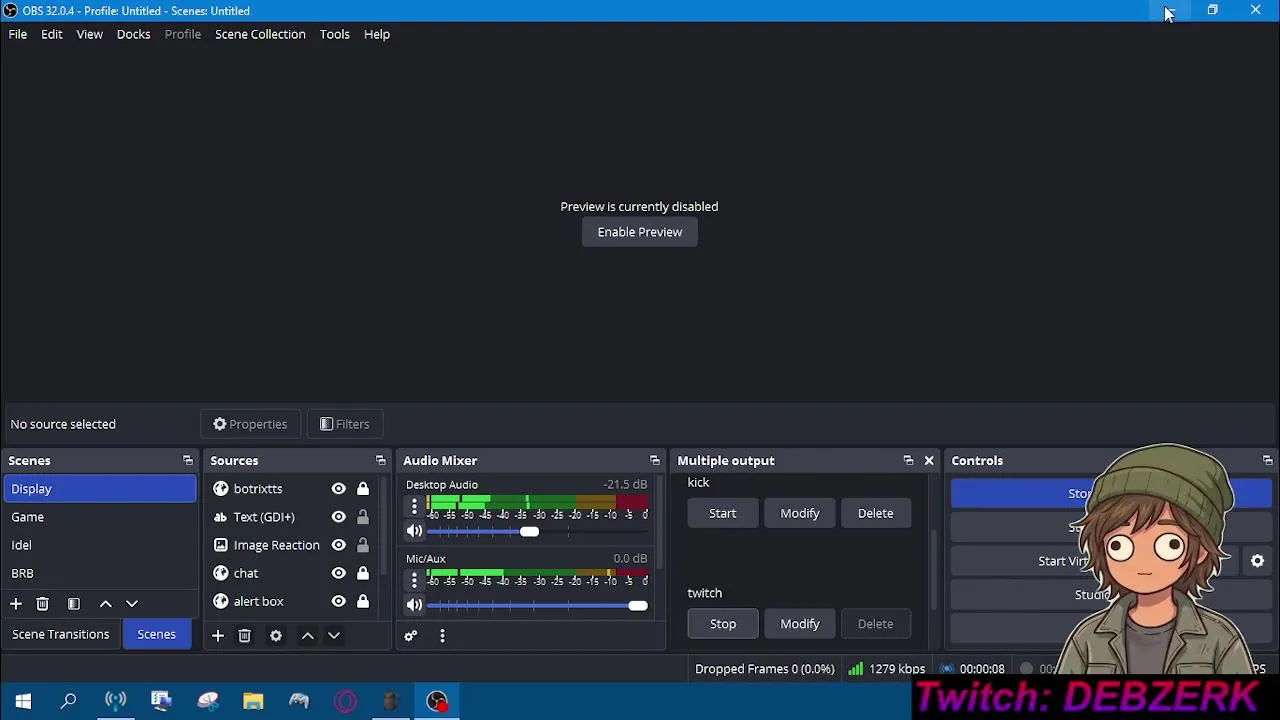
Task: Unlock chat source lock icon
Action: coord(363,573)
